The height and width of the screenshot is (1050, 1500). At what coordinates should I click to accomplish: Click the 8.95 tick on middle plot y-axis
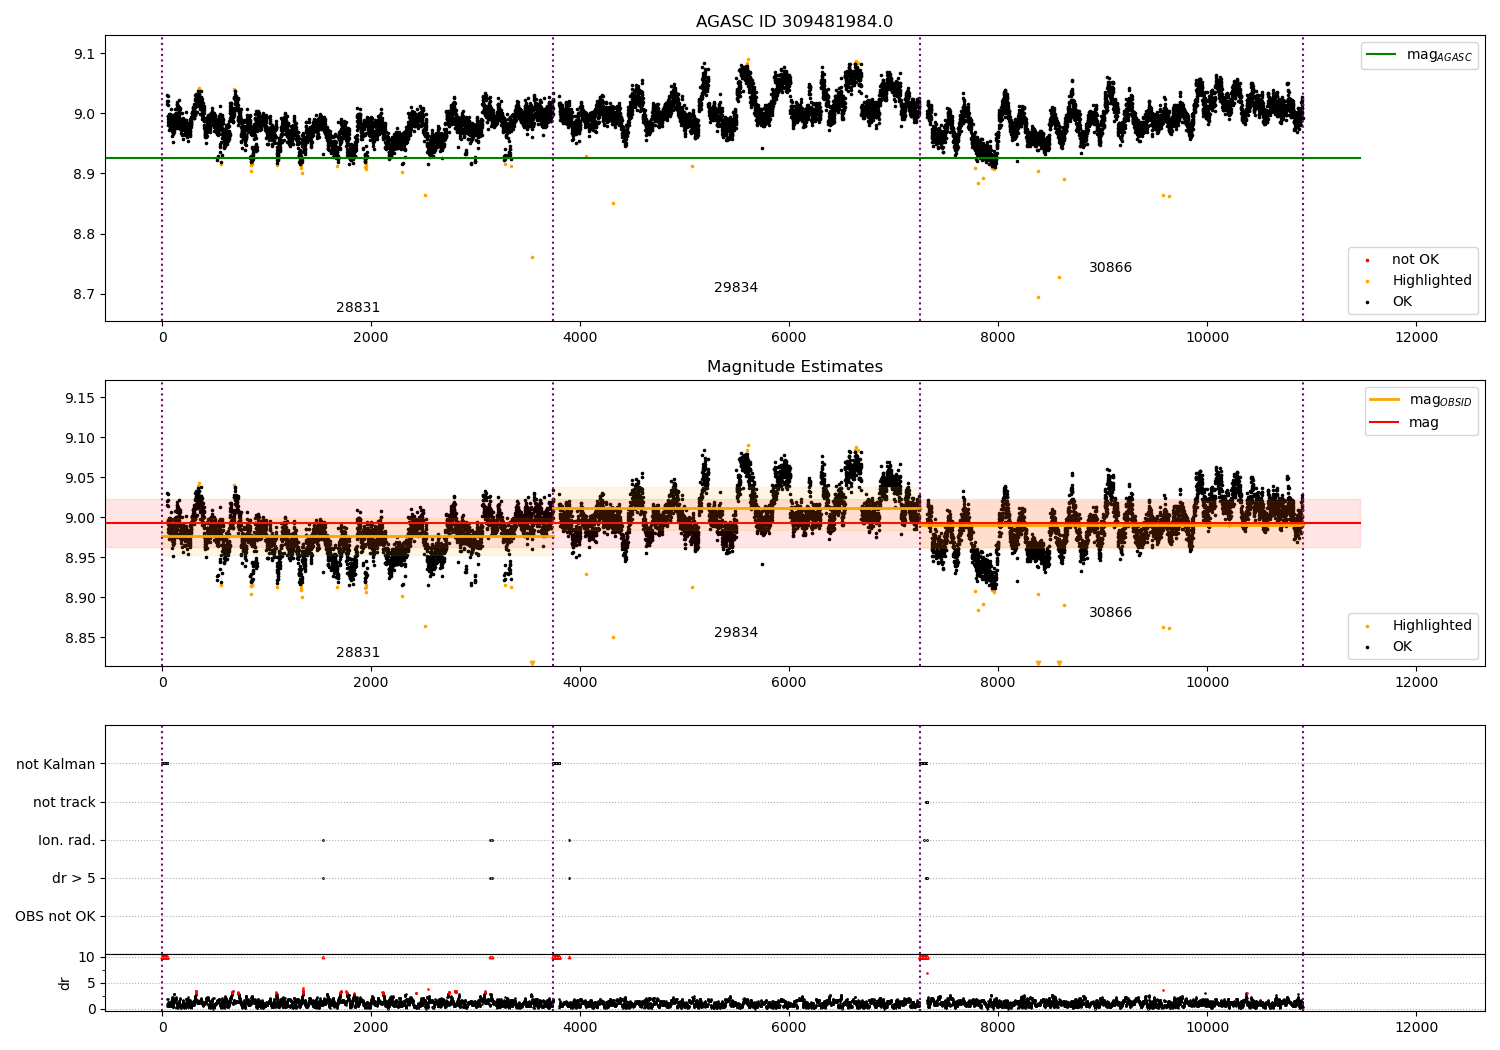coord(80,558)
